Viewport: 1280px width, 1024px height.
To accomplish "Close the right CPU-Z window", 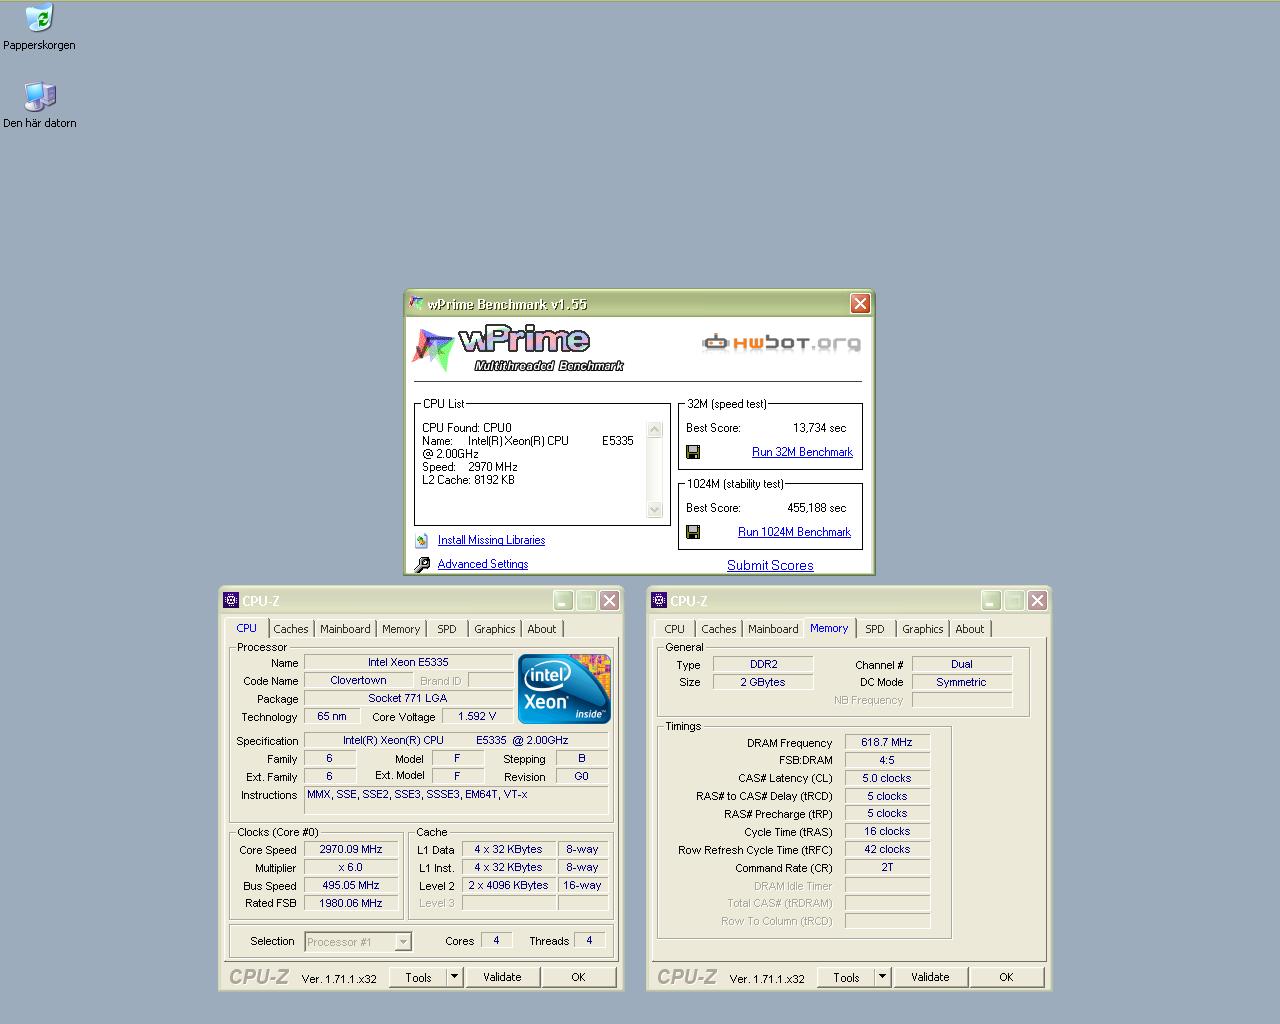I will pos(1037,600).
